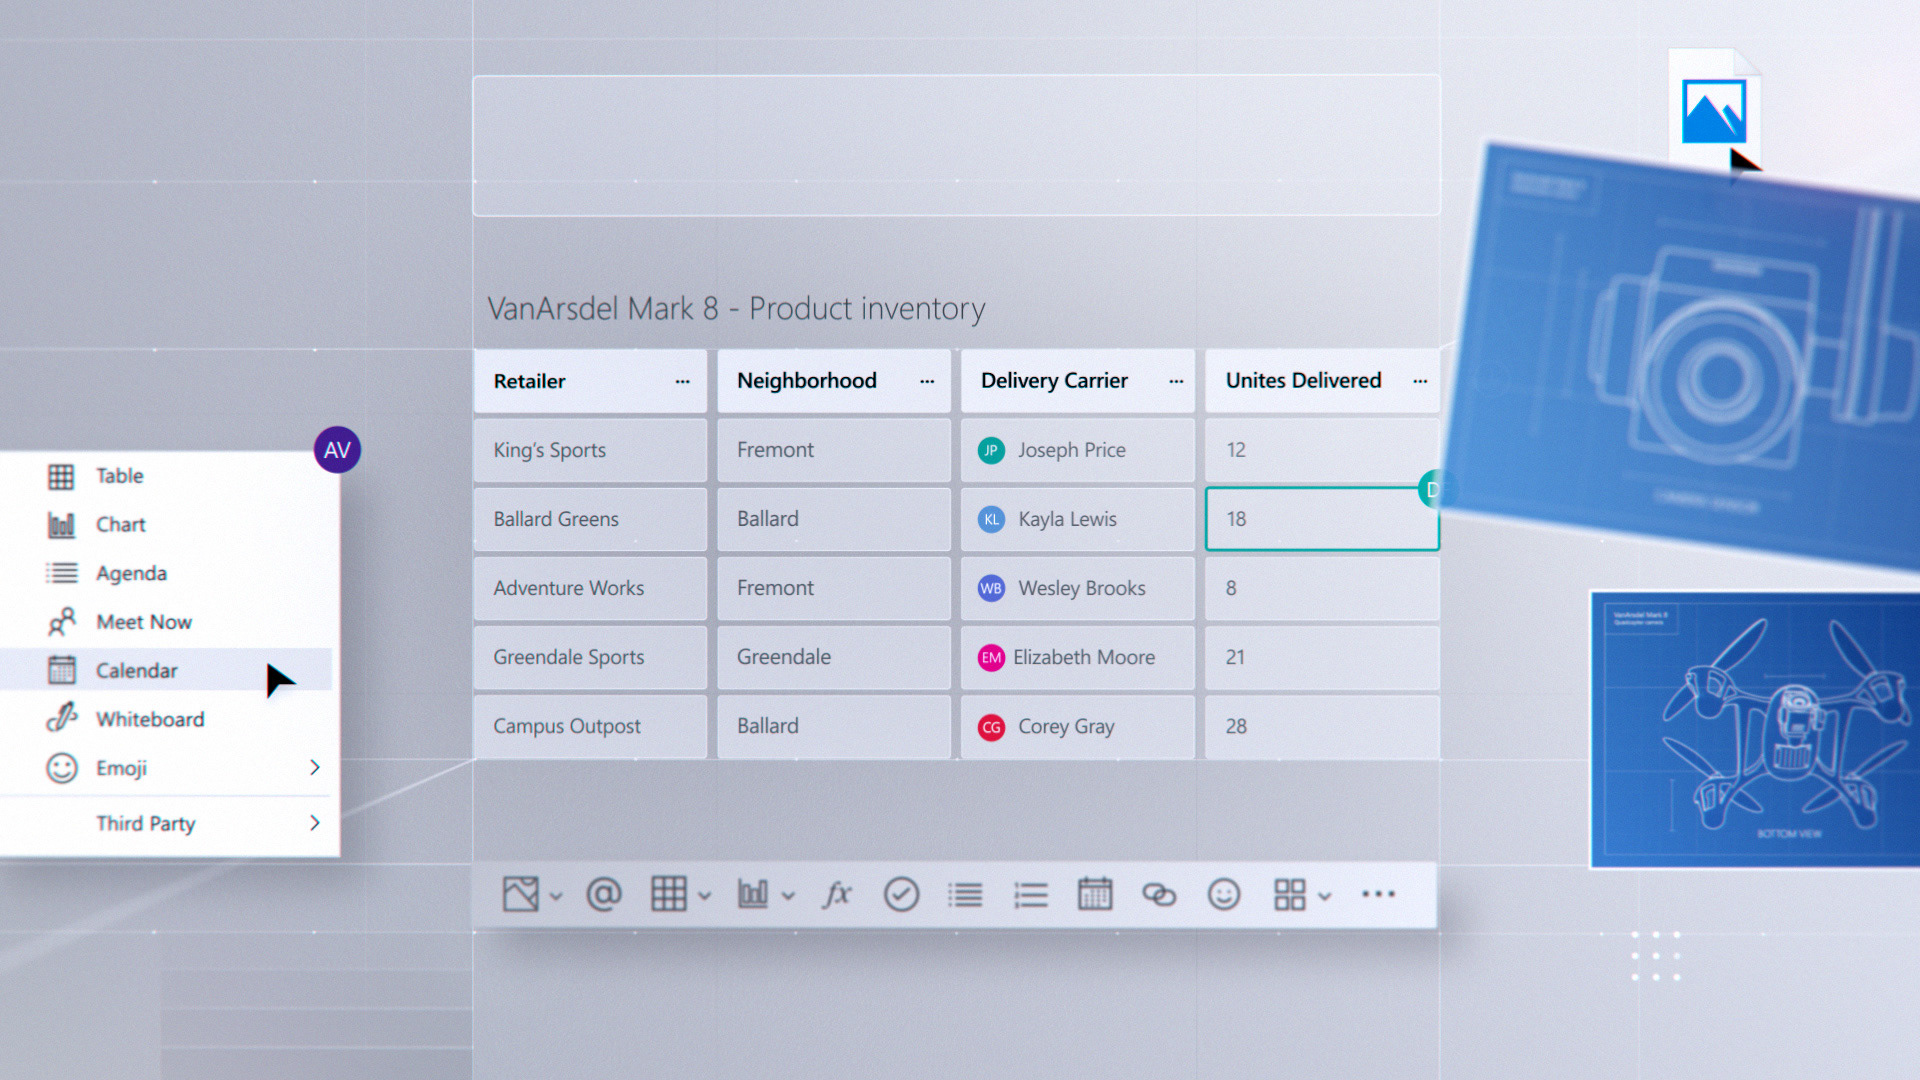Image resolution: width=1920 pixels, height=1080 pixels.
Task: Expand the table insert dropdown arrow
Action: [704, 896]
